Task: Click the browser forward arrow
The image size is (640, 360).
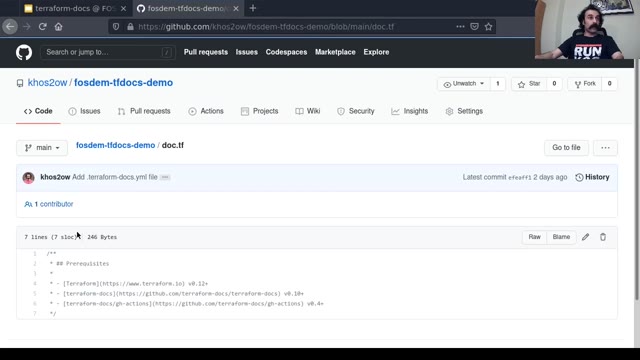Action: (27, 27)
